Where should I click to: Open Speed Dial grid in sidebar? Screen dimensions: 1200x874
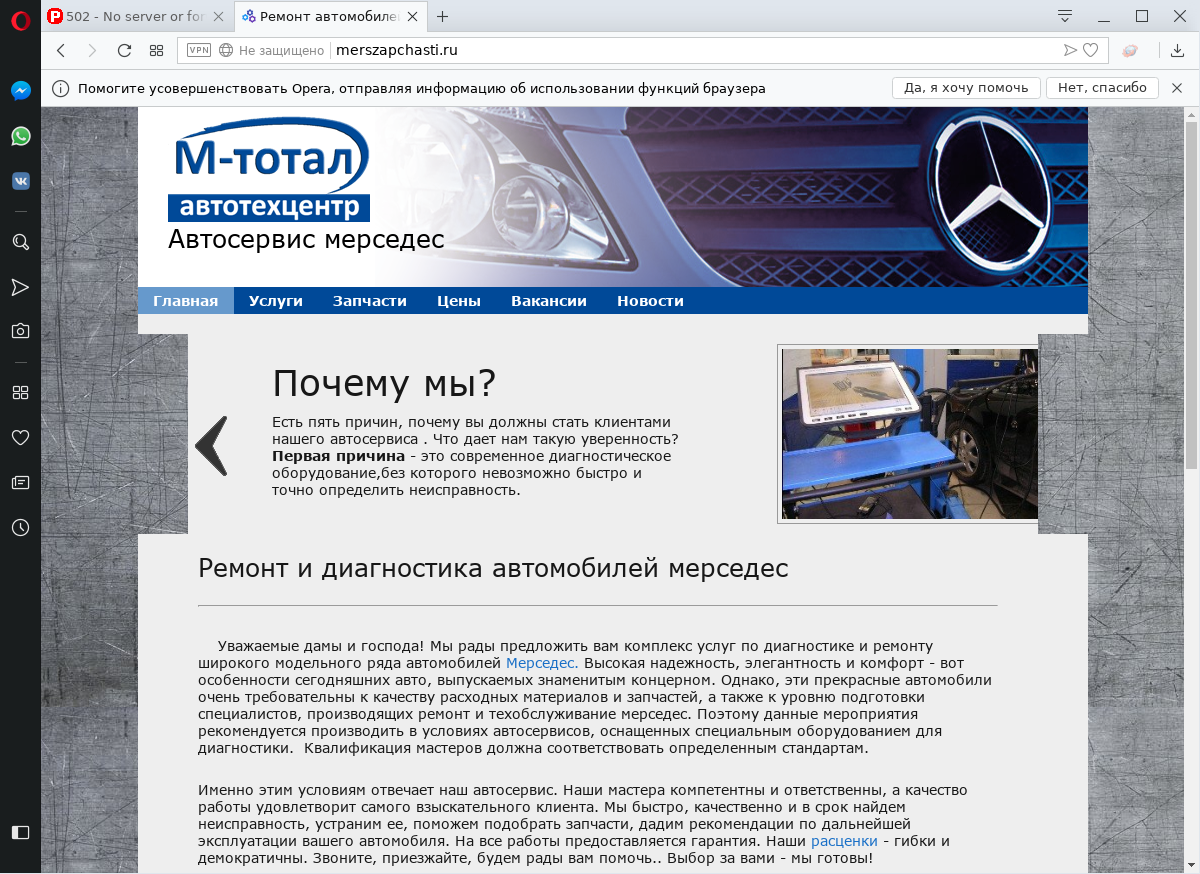click(20, 392)
